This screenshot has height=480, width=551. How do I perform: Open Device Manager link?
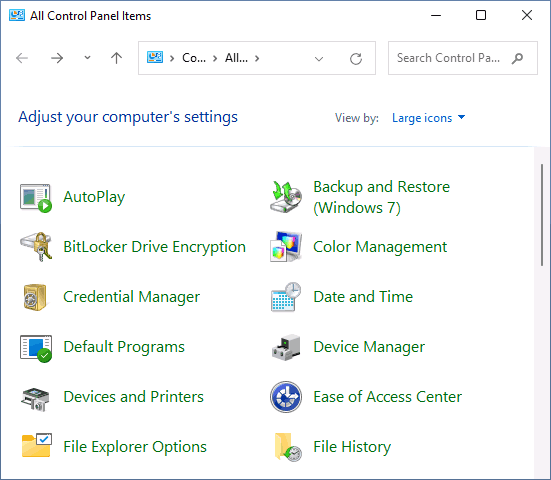click(369, 347)
